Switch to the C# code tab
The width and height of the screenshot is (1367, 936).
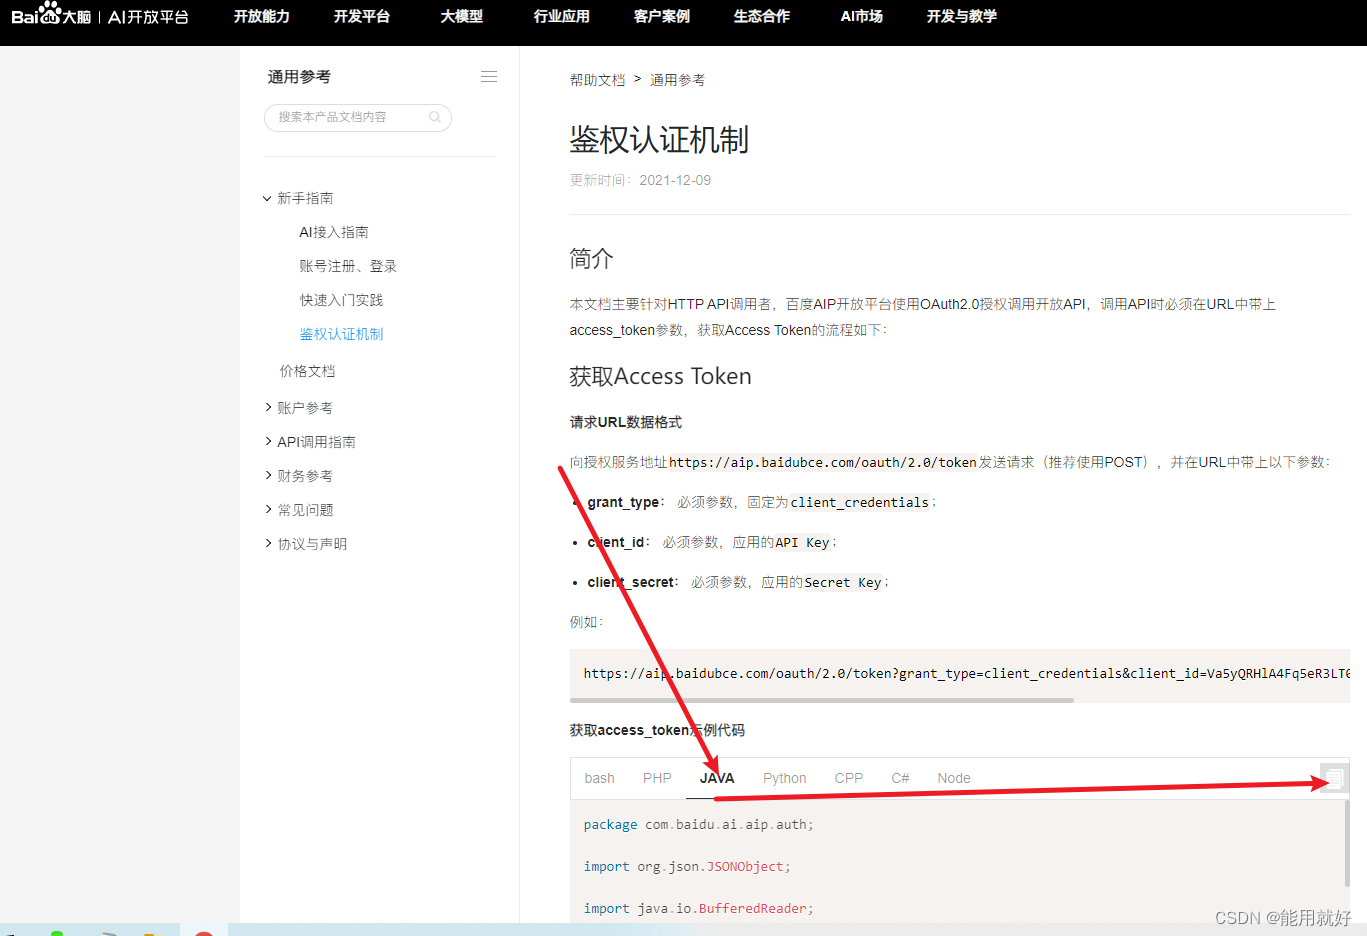click(900, 778)
